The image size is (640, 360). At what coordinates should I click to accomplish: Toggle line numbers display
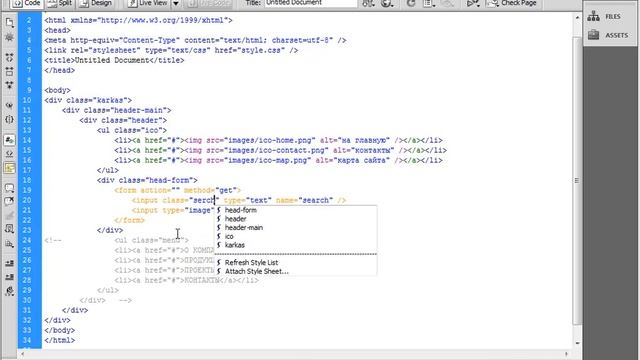pyautogui.click(x=9, y=140)
